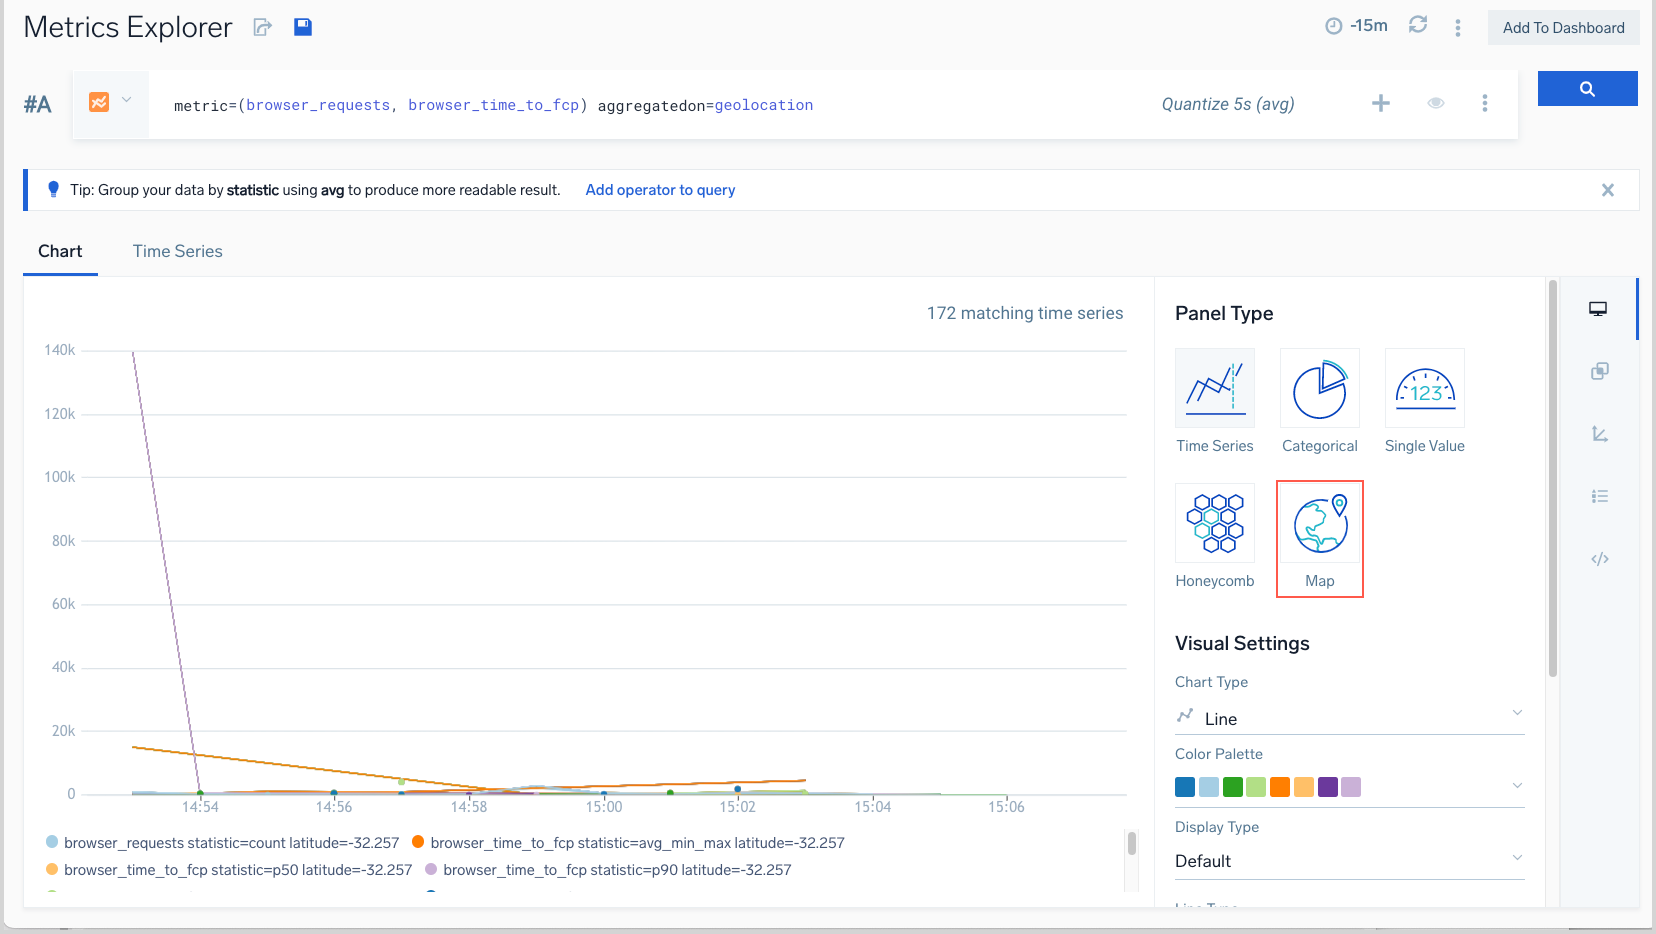Image resolution: width=1656 pixels, height=934 pixels.
Task: Toggle browser_time_to_fcp statistic=p50 legend item
Action: 229,870
